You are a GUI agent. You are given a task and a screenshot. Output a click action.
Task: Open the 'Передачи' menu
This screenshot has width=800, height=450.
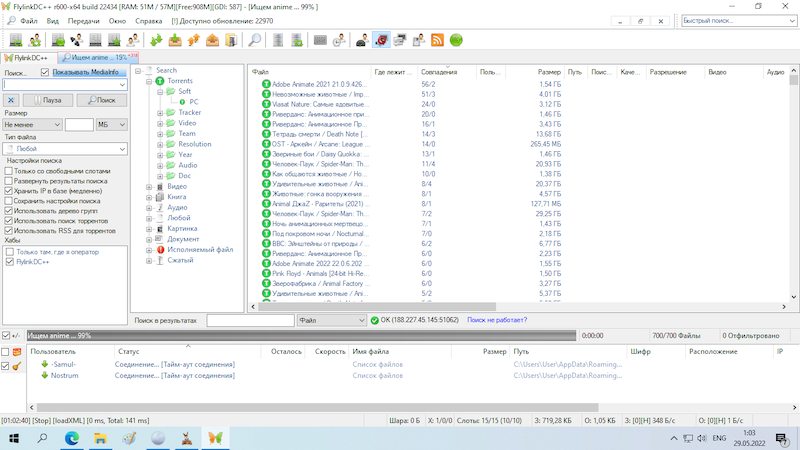[81, 20]
